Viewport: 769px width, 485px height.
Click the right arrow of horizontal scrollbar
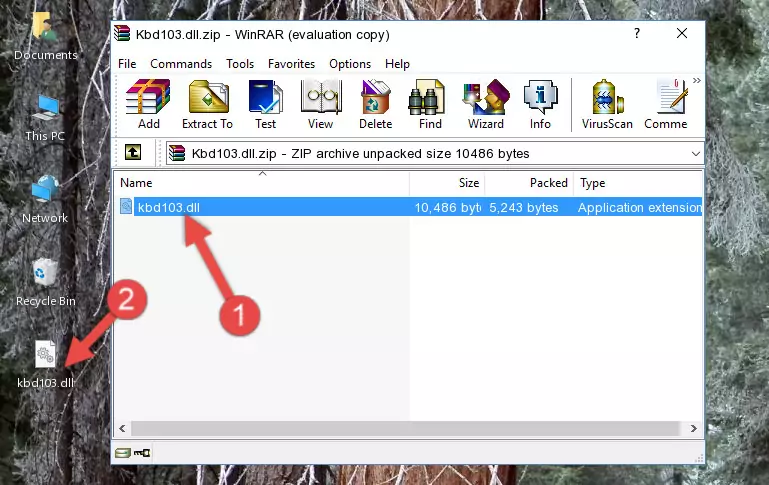coord(693,428)
